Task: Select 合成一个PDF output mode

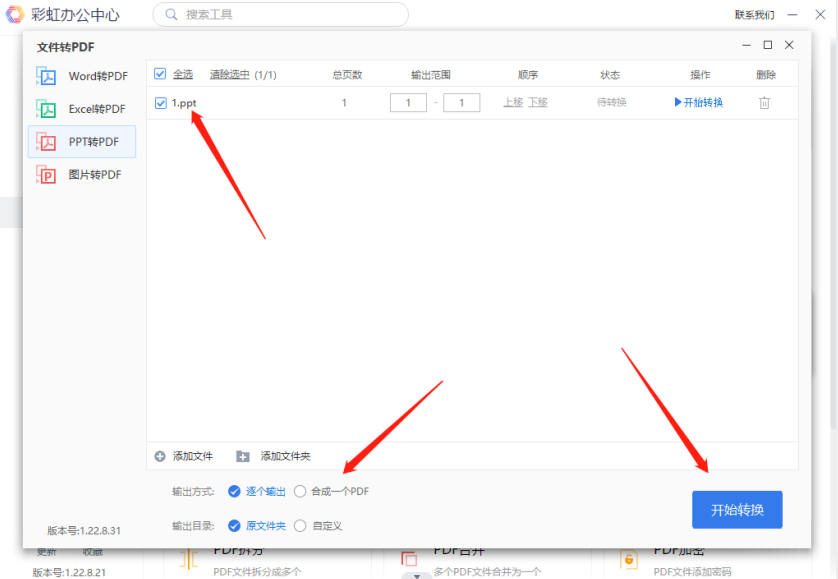Action: (300, 491)
